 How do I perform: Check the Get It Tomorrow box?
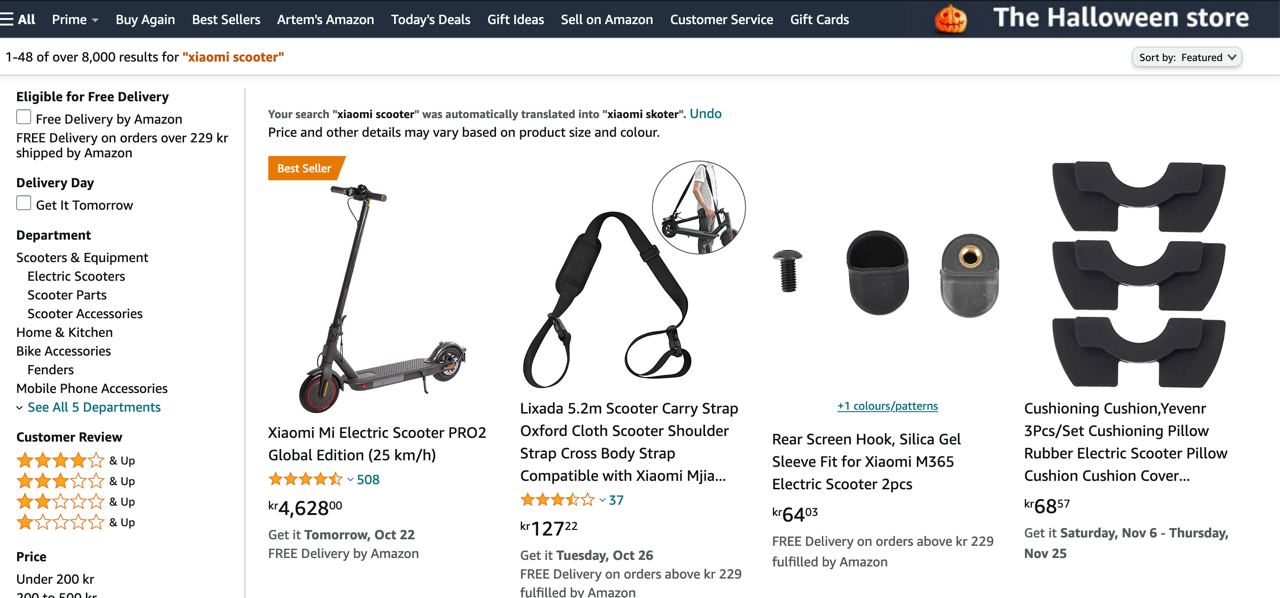coord(24,203)
